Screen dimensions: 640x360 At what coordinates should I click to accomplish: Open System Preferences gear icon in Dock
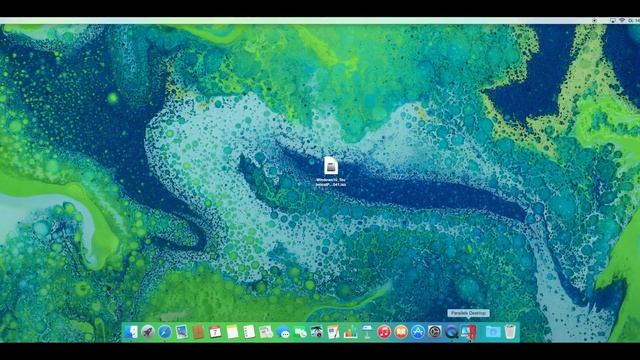pyautogui.click(x=435, y=332)
